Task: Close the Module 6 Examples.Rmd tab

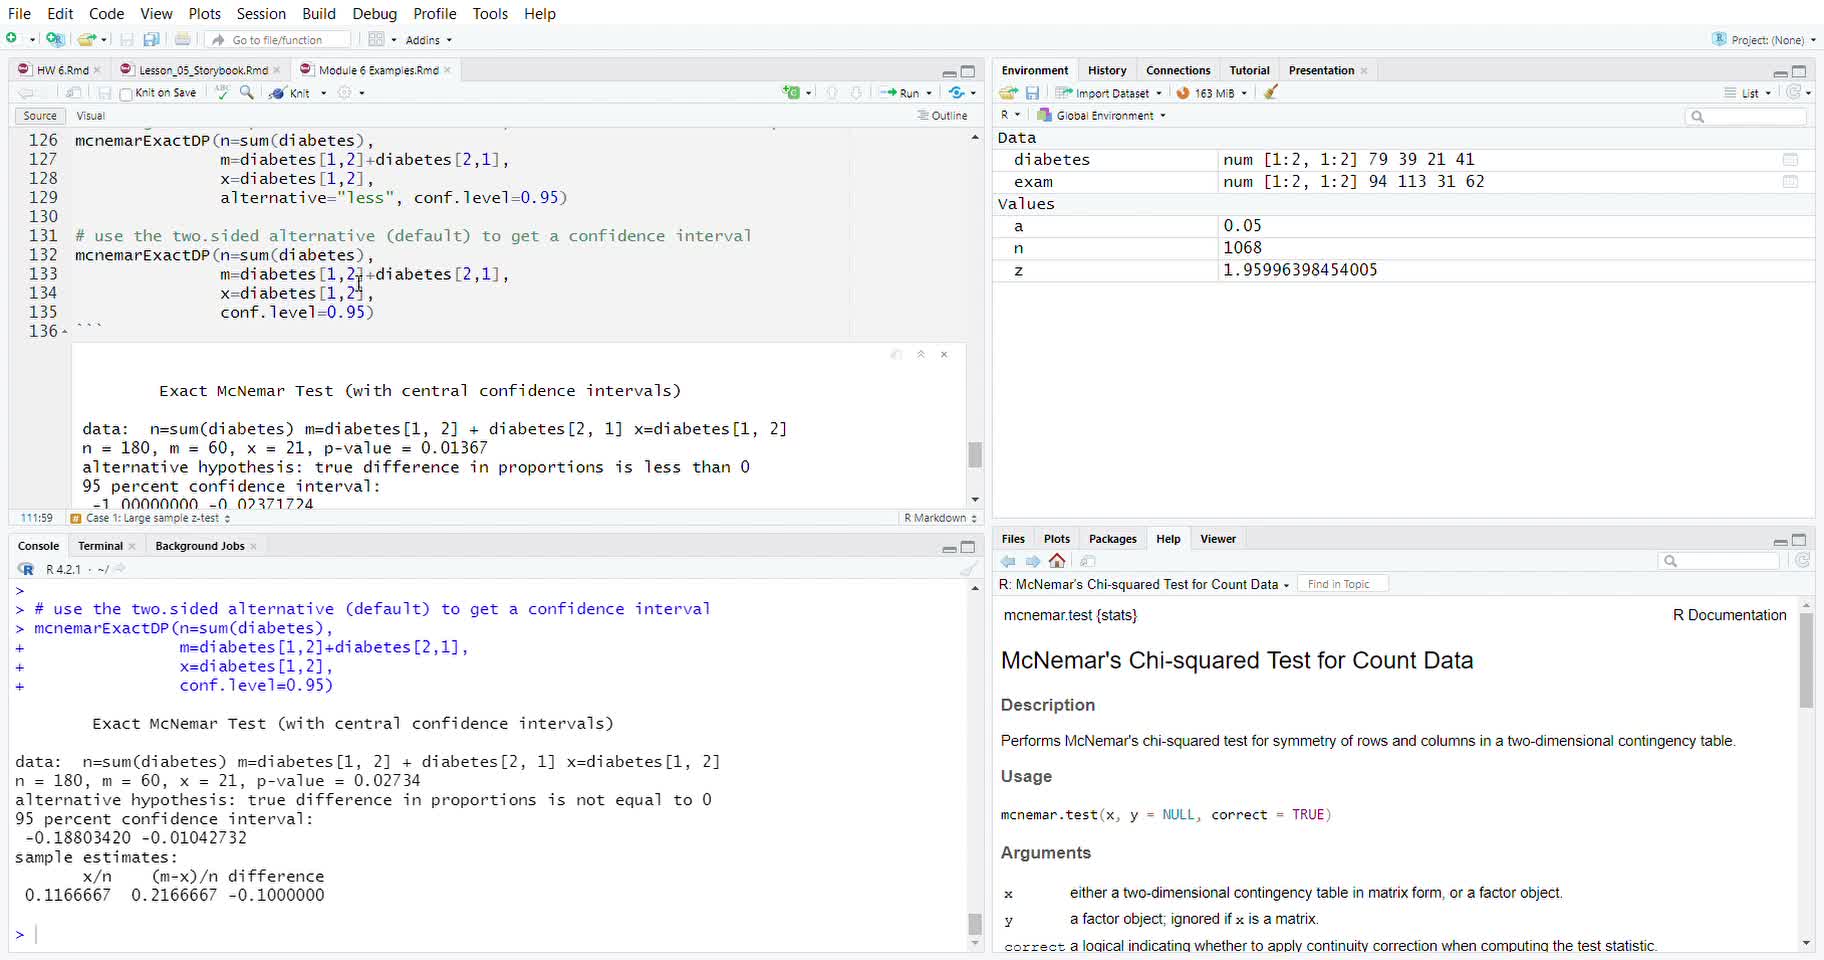Action: (448, 70)
